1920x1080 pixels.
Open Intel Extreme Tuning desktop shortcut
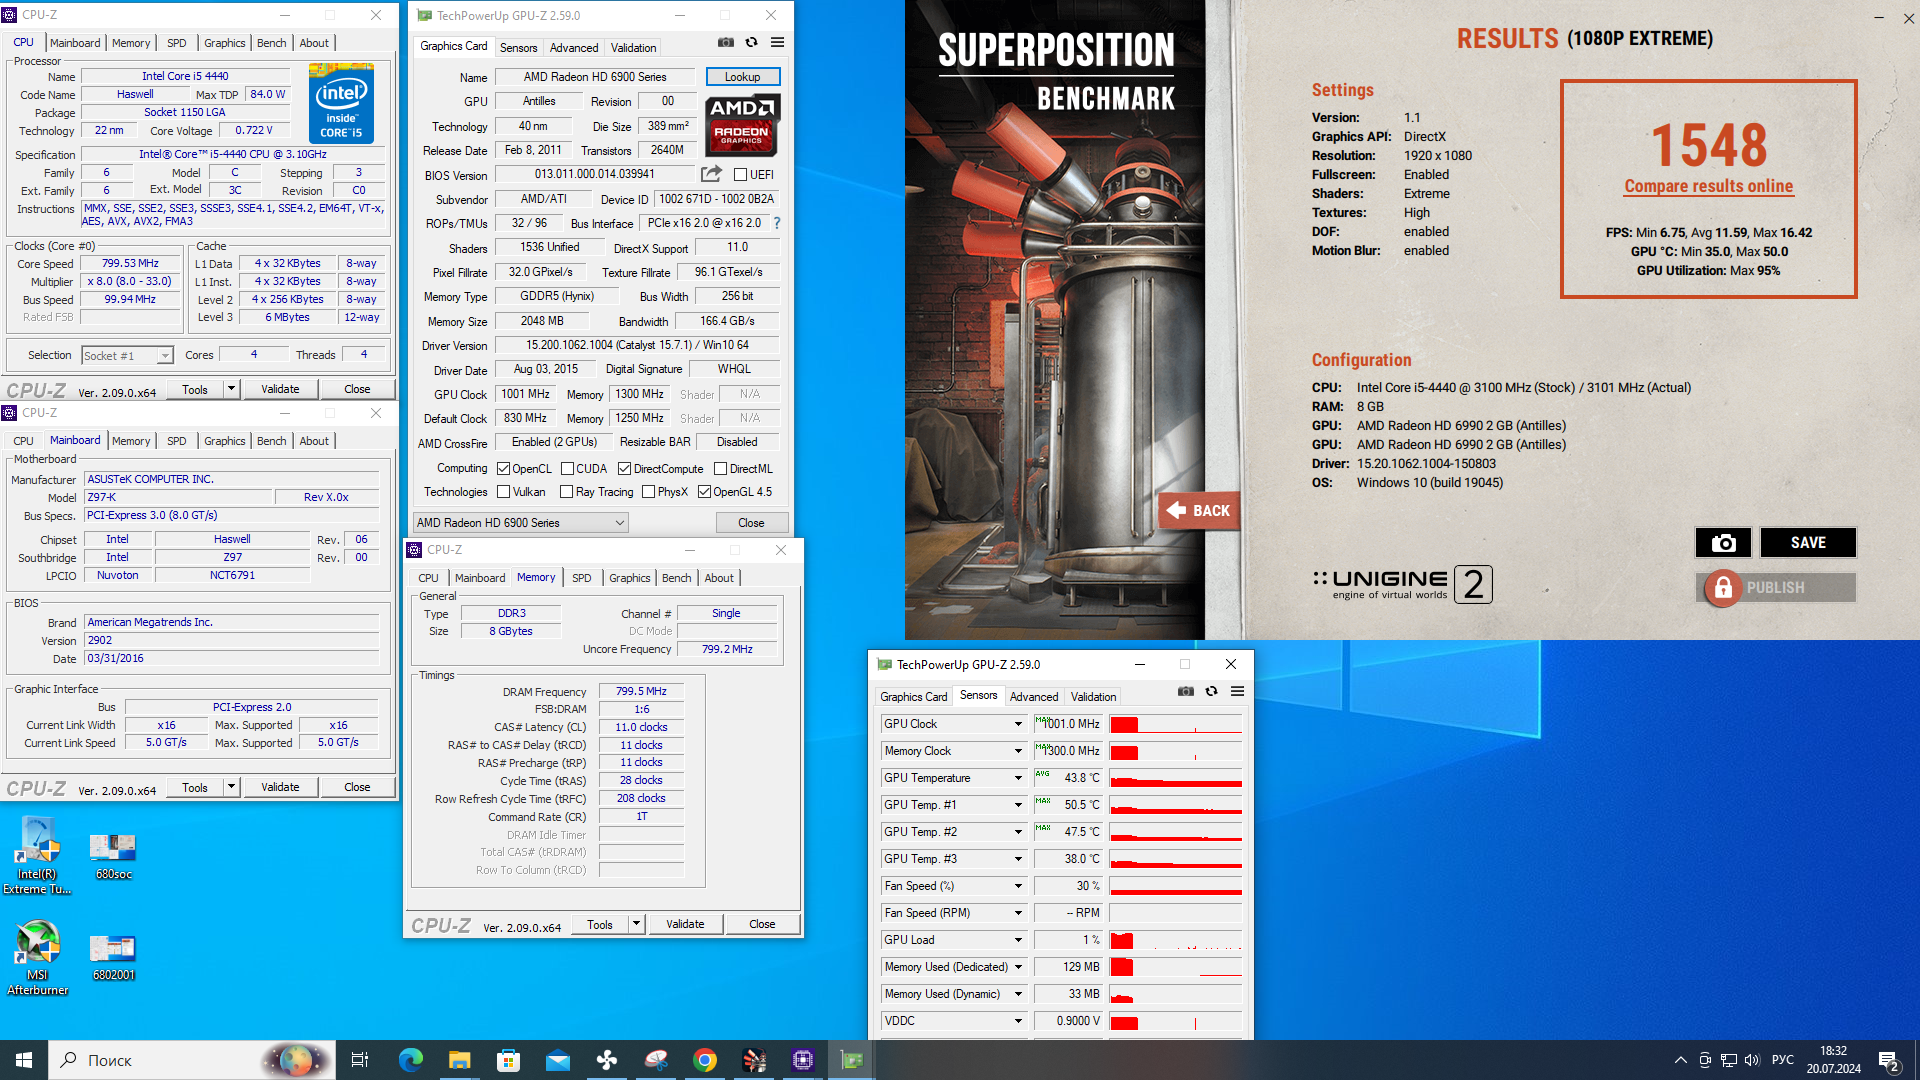coord(37,856)
